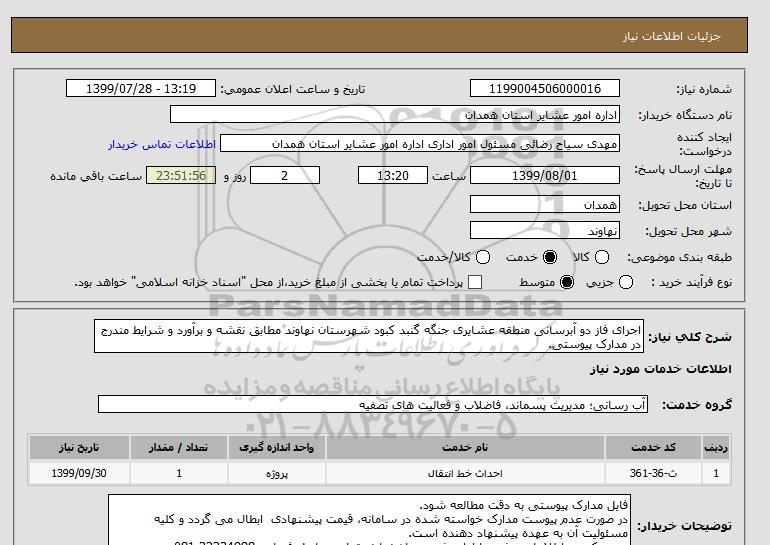Screen dimensions: 770x545
Task: Click the deadline date field 1399/08/01
Action: click(545, 176)
